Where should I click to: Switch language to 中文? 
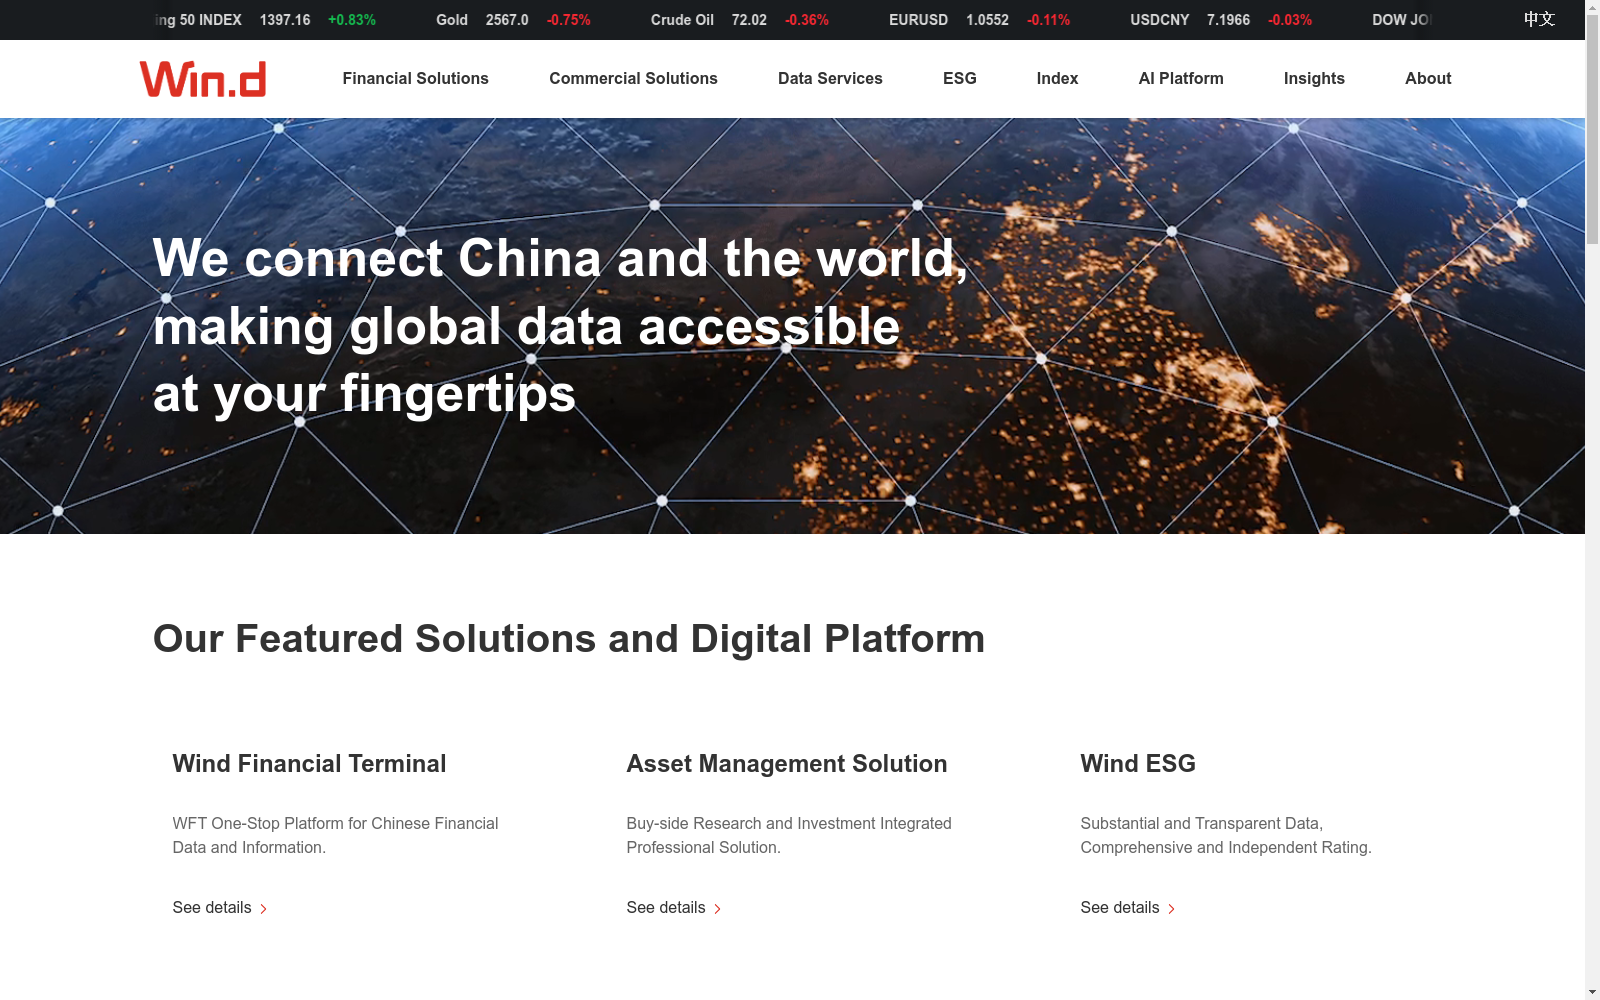tap(1539, 19)
